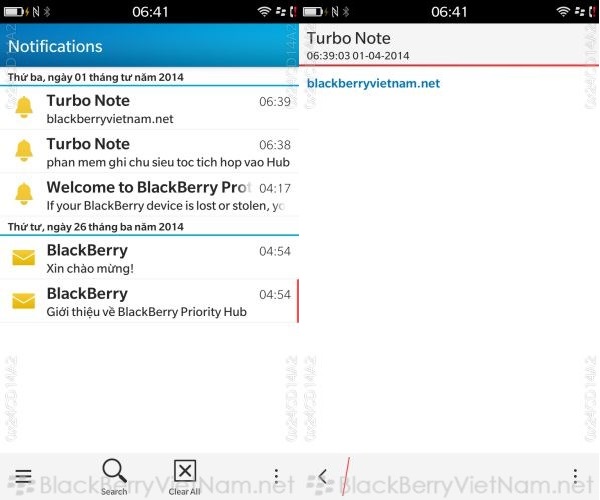Tap the Search magnifier icon
Viewport: 600px width, 500px height.
114,471
